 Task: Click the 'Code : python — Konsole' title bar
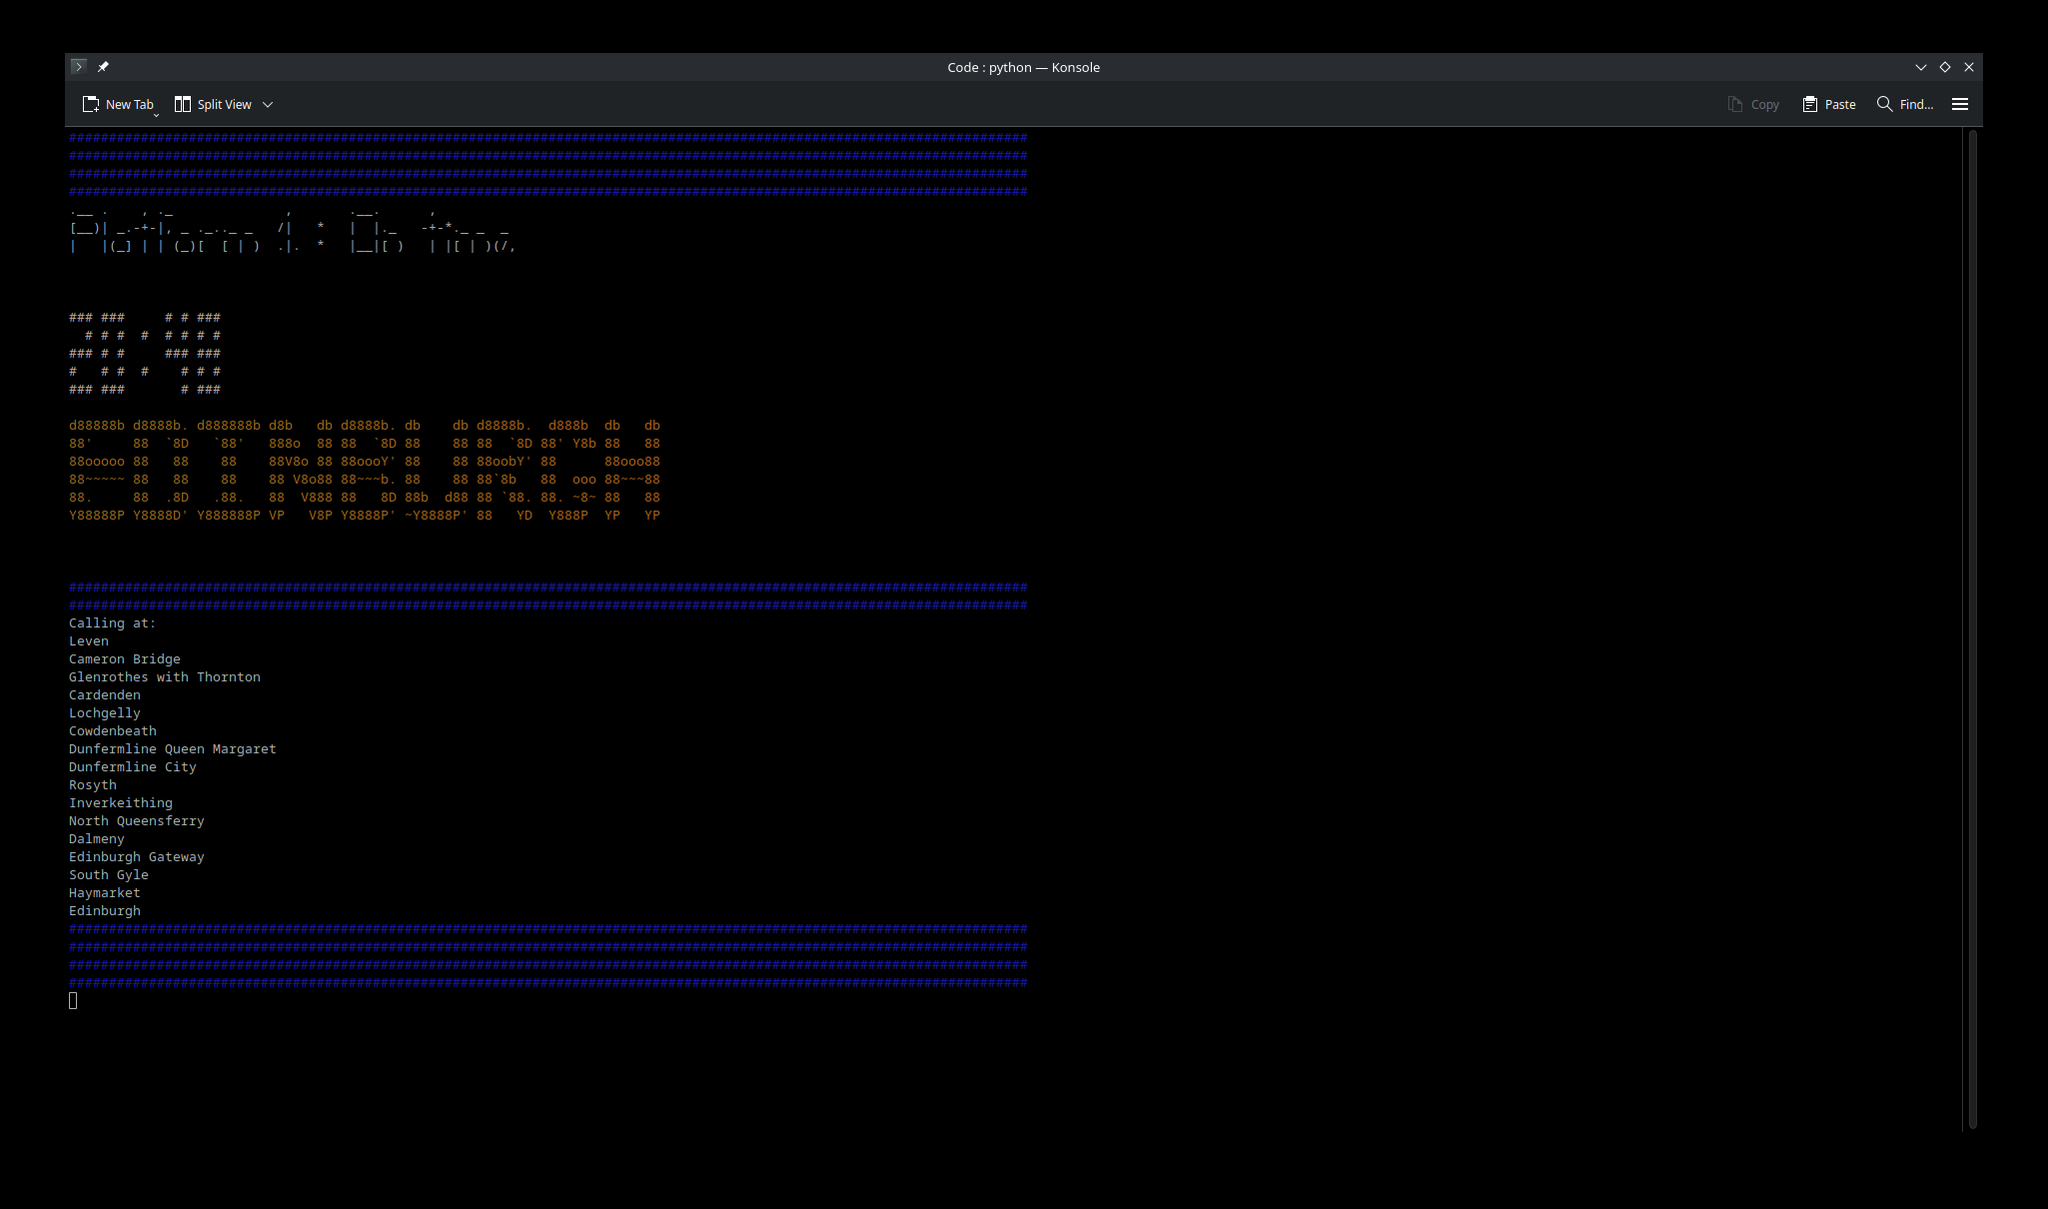[1023, 67]
